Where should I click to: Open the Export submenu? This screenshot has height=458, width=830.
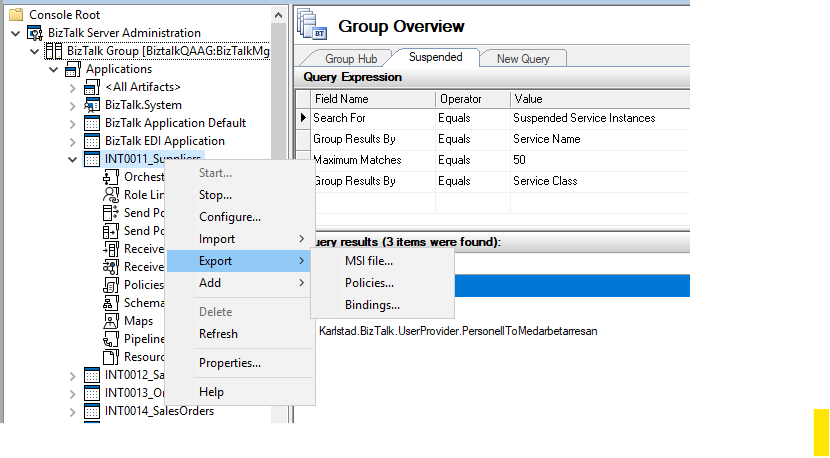(x=240, y=261)
